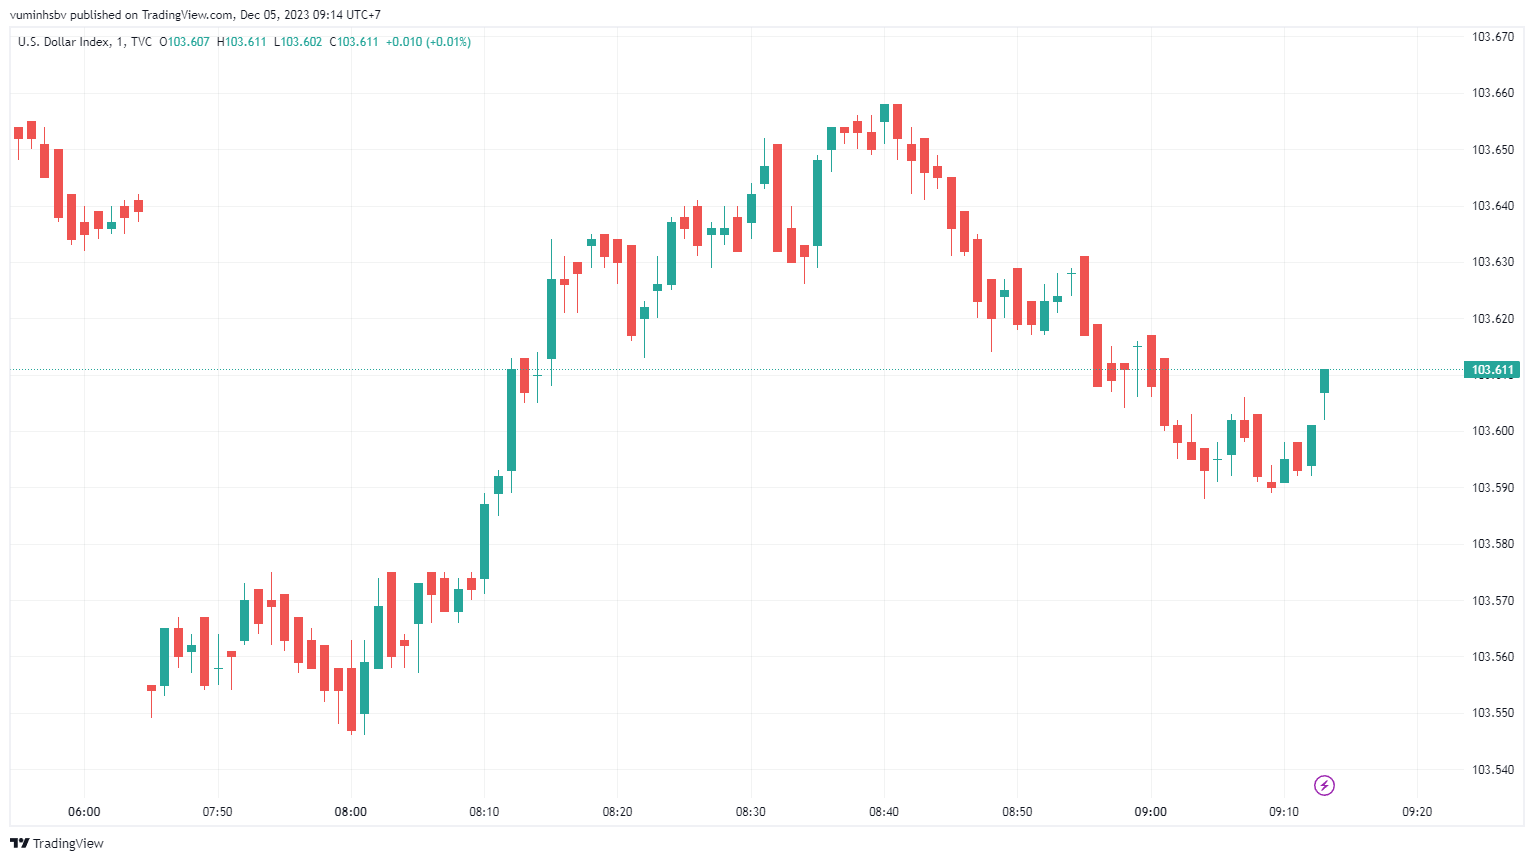
Task: Click the vuminhsbv published-on header text
Action: pyautogui.click(x=195, y=15)
